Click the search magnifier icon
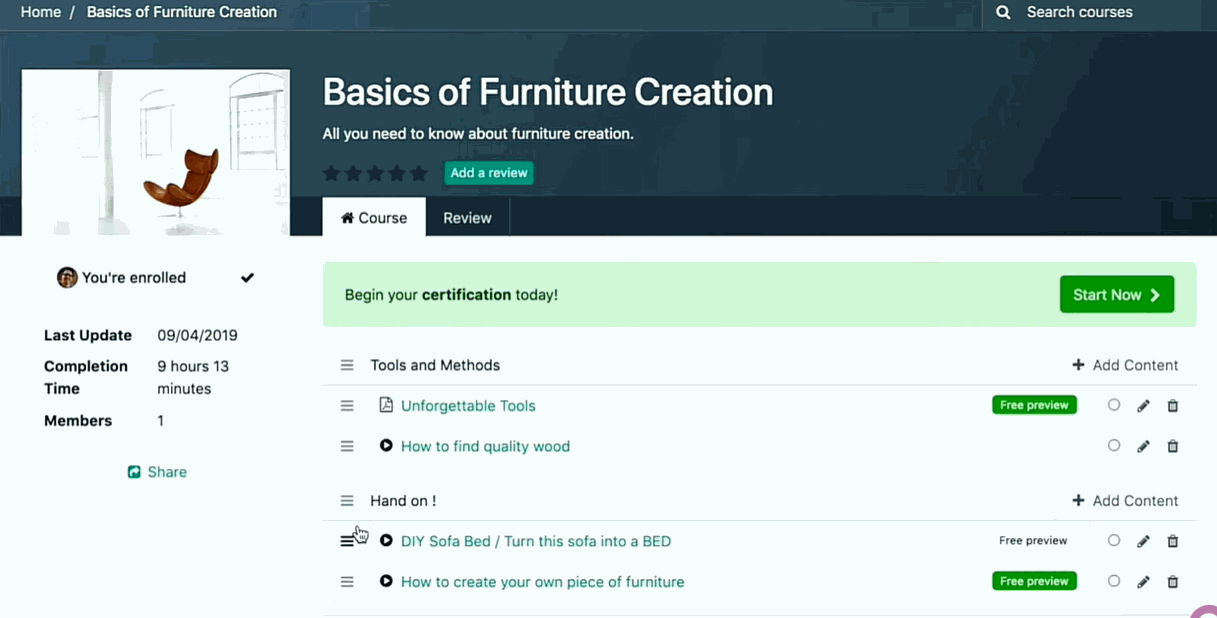Screen dimensions: 1217x618 (x=1003, y=13)
